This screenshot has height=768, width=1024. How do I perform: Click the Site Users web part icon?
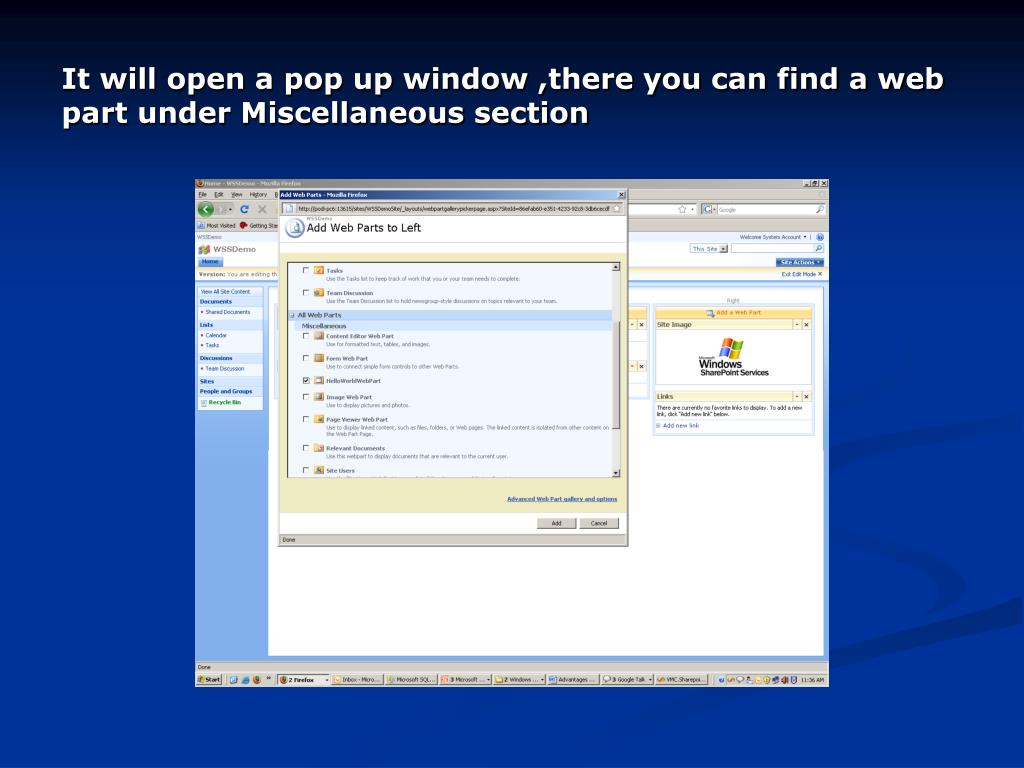(x=319, y=470)
